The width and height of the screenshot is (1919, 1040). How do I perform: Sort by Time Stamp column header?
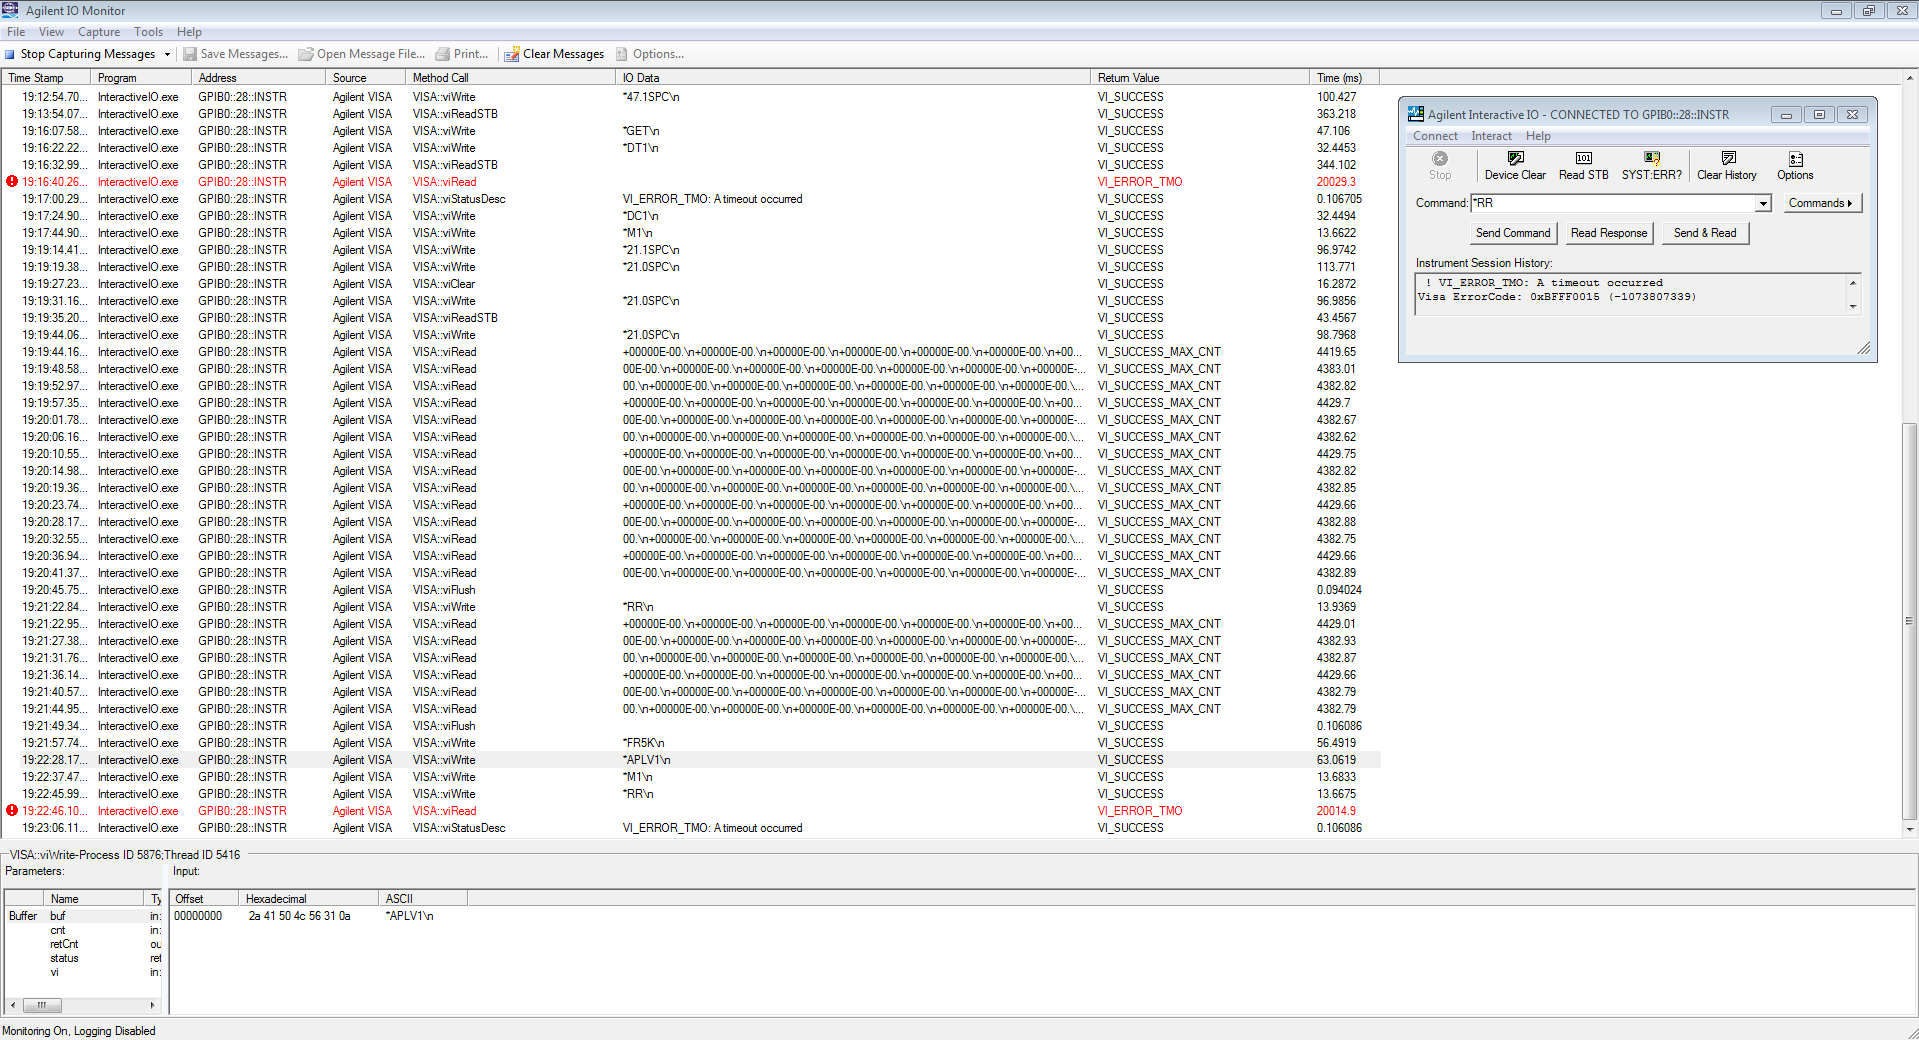point(46,77)
